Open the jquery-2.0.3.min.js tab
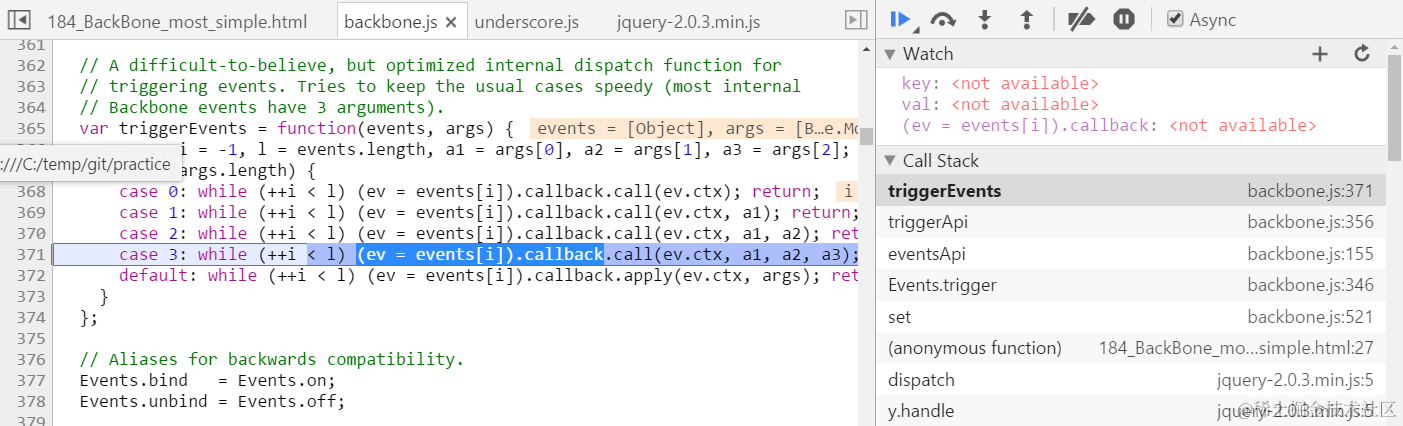 point(688,21)
